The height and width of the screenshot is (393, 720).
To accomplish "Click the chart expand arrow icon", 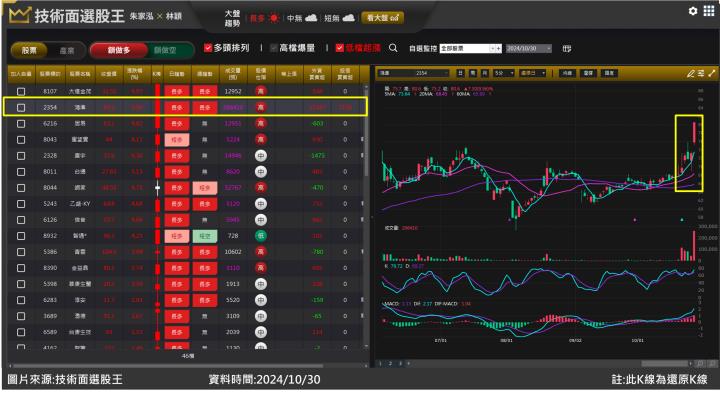I will pos(712,73).
